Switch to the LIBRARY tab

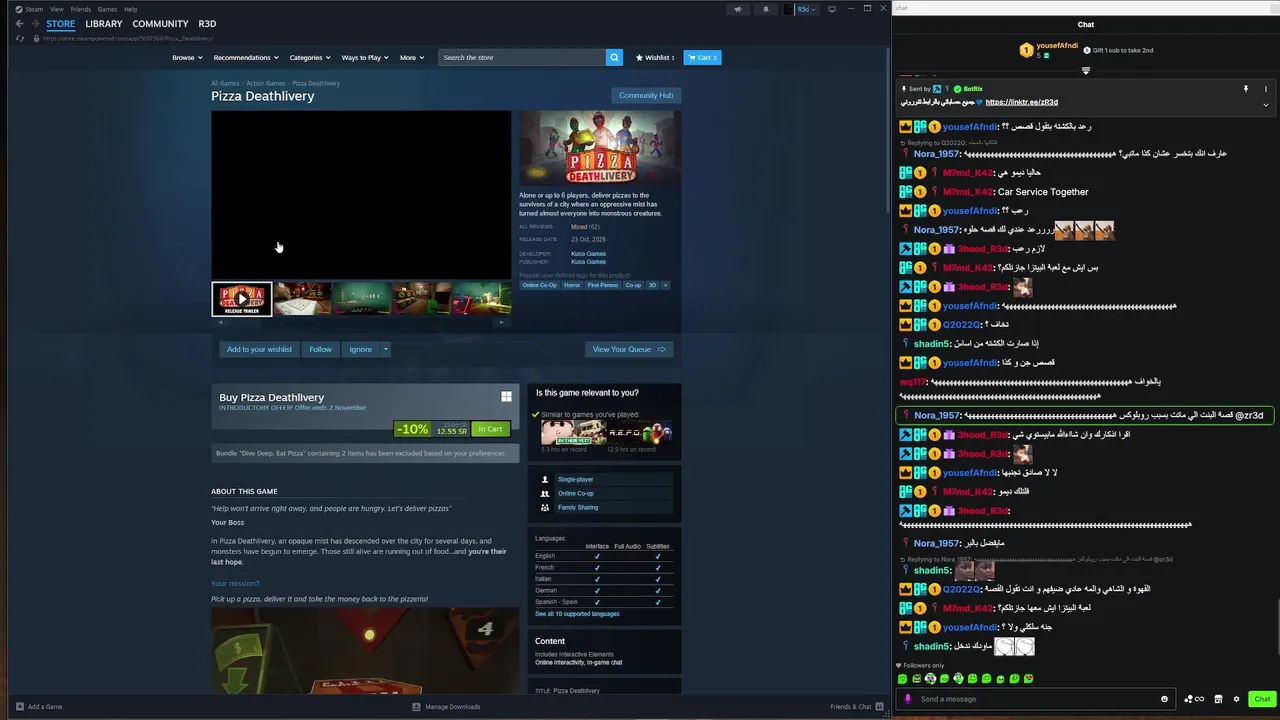coord(104,23)
